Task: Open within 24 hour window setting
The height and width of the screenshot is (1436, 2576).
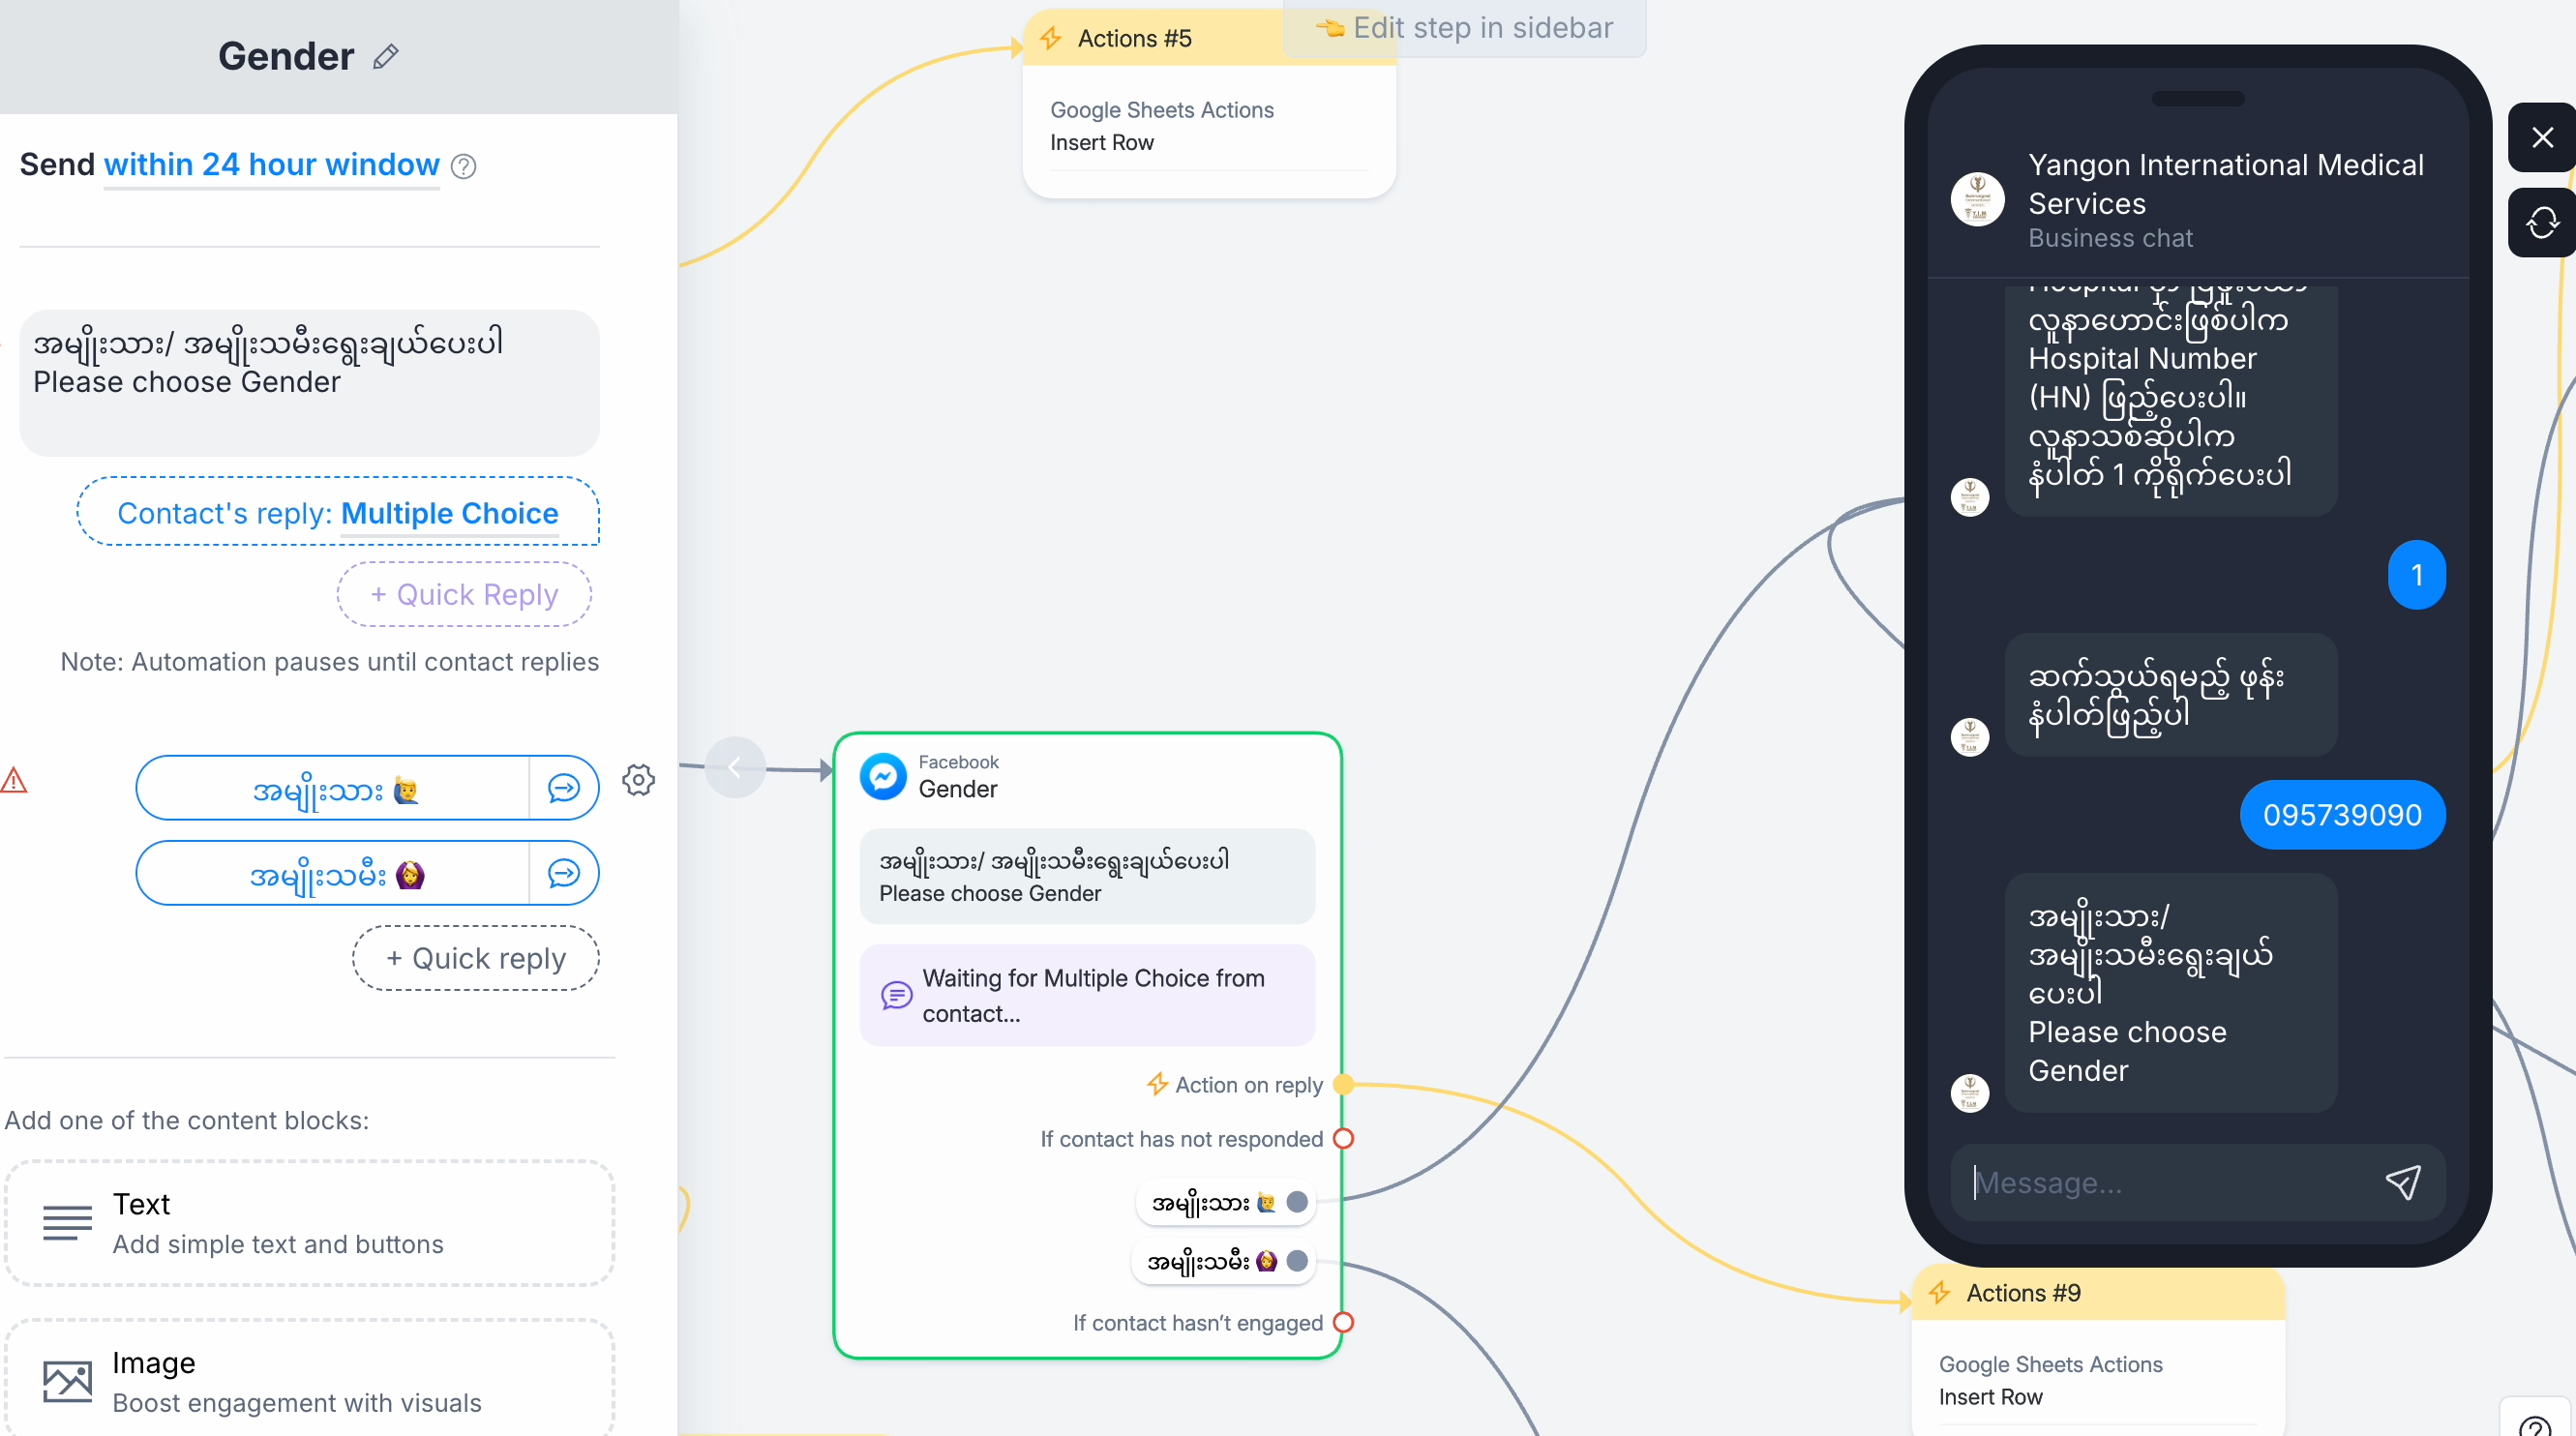Action: coord(271,164)
